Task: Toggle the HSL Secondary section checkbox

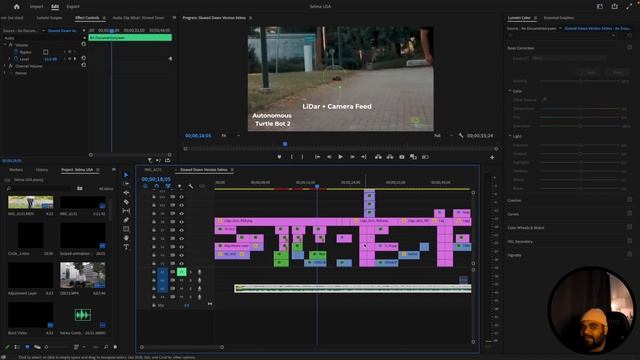Action: [629, 241]
